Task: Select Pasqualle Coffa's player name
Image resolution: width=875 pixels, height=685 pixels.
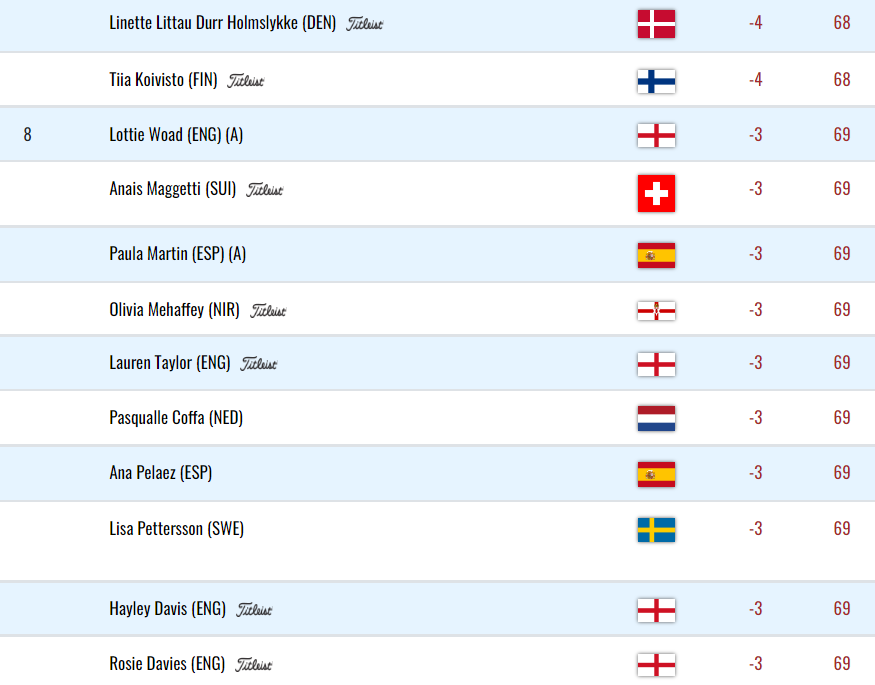Action: tap(176, 418)
